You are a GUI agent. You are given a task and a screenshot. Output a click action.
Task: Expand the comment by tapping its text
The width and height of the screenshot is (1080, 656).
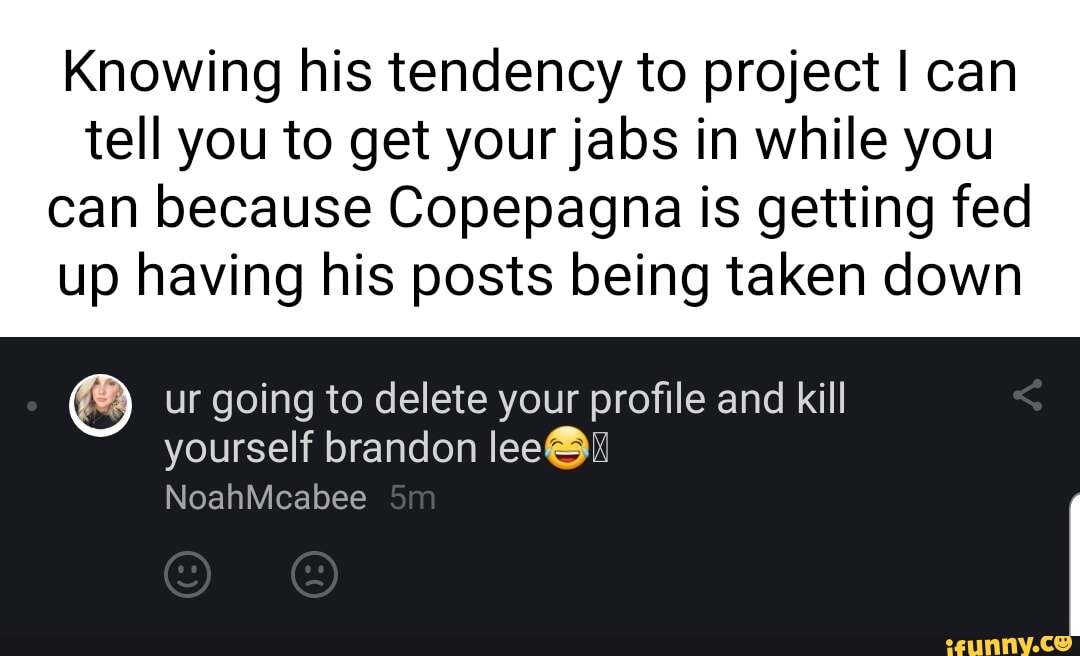(x=500, y=420)
